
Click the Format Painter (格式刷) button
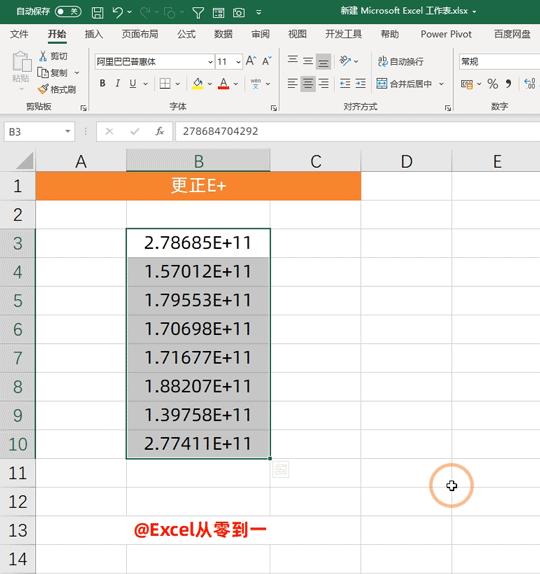point(57,89)
